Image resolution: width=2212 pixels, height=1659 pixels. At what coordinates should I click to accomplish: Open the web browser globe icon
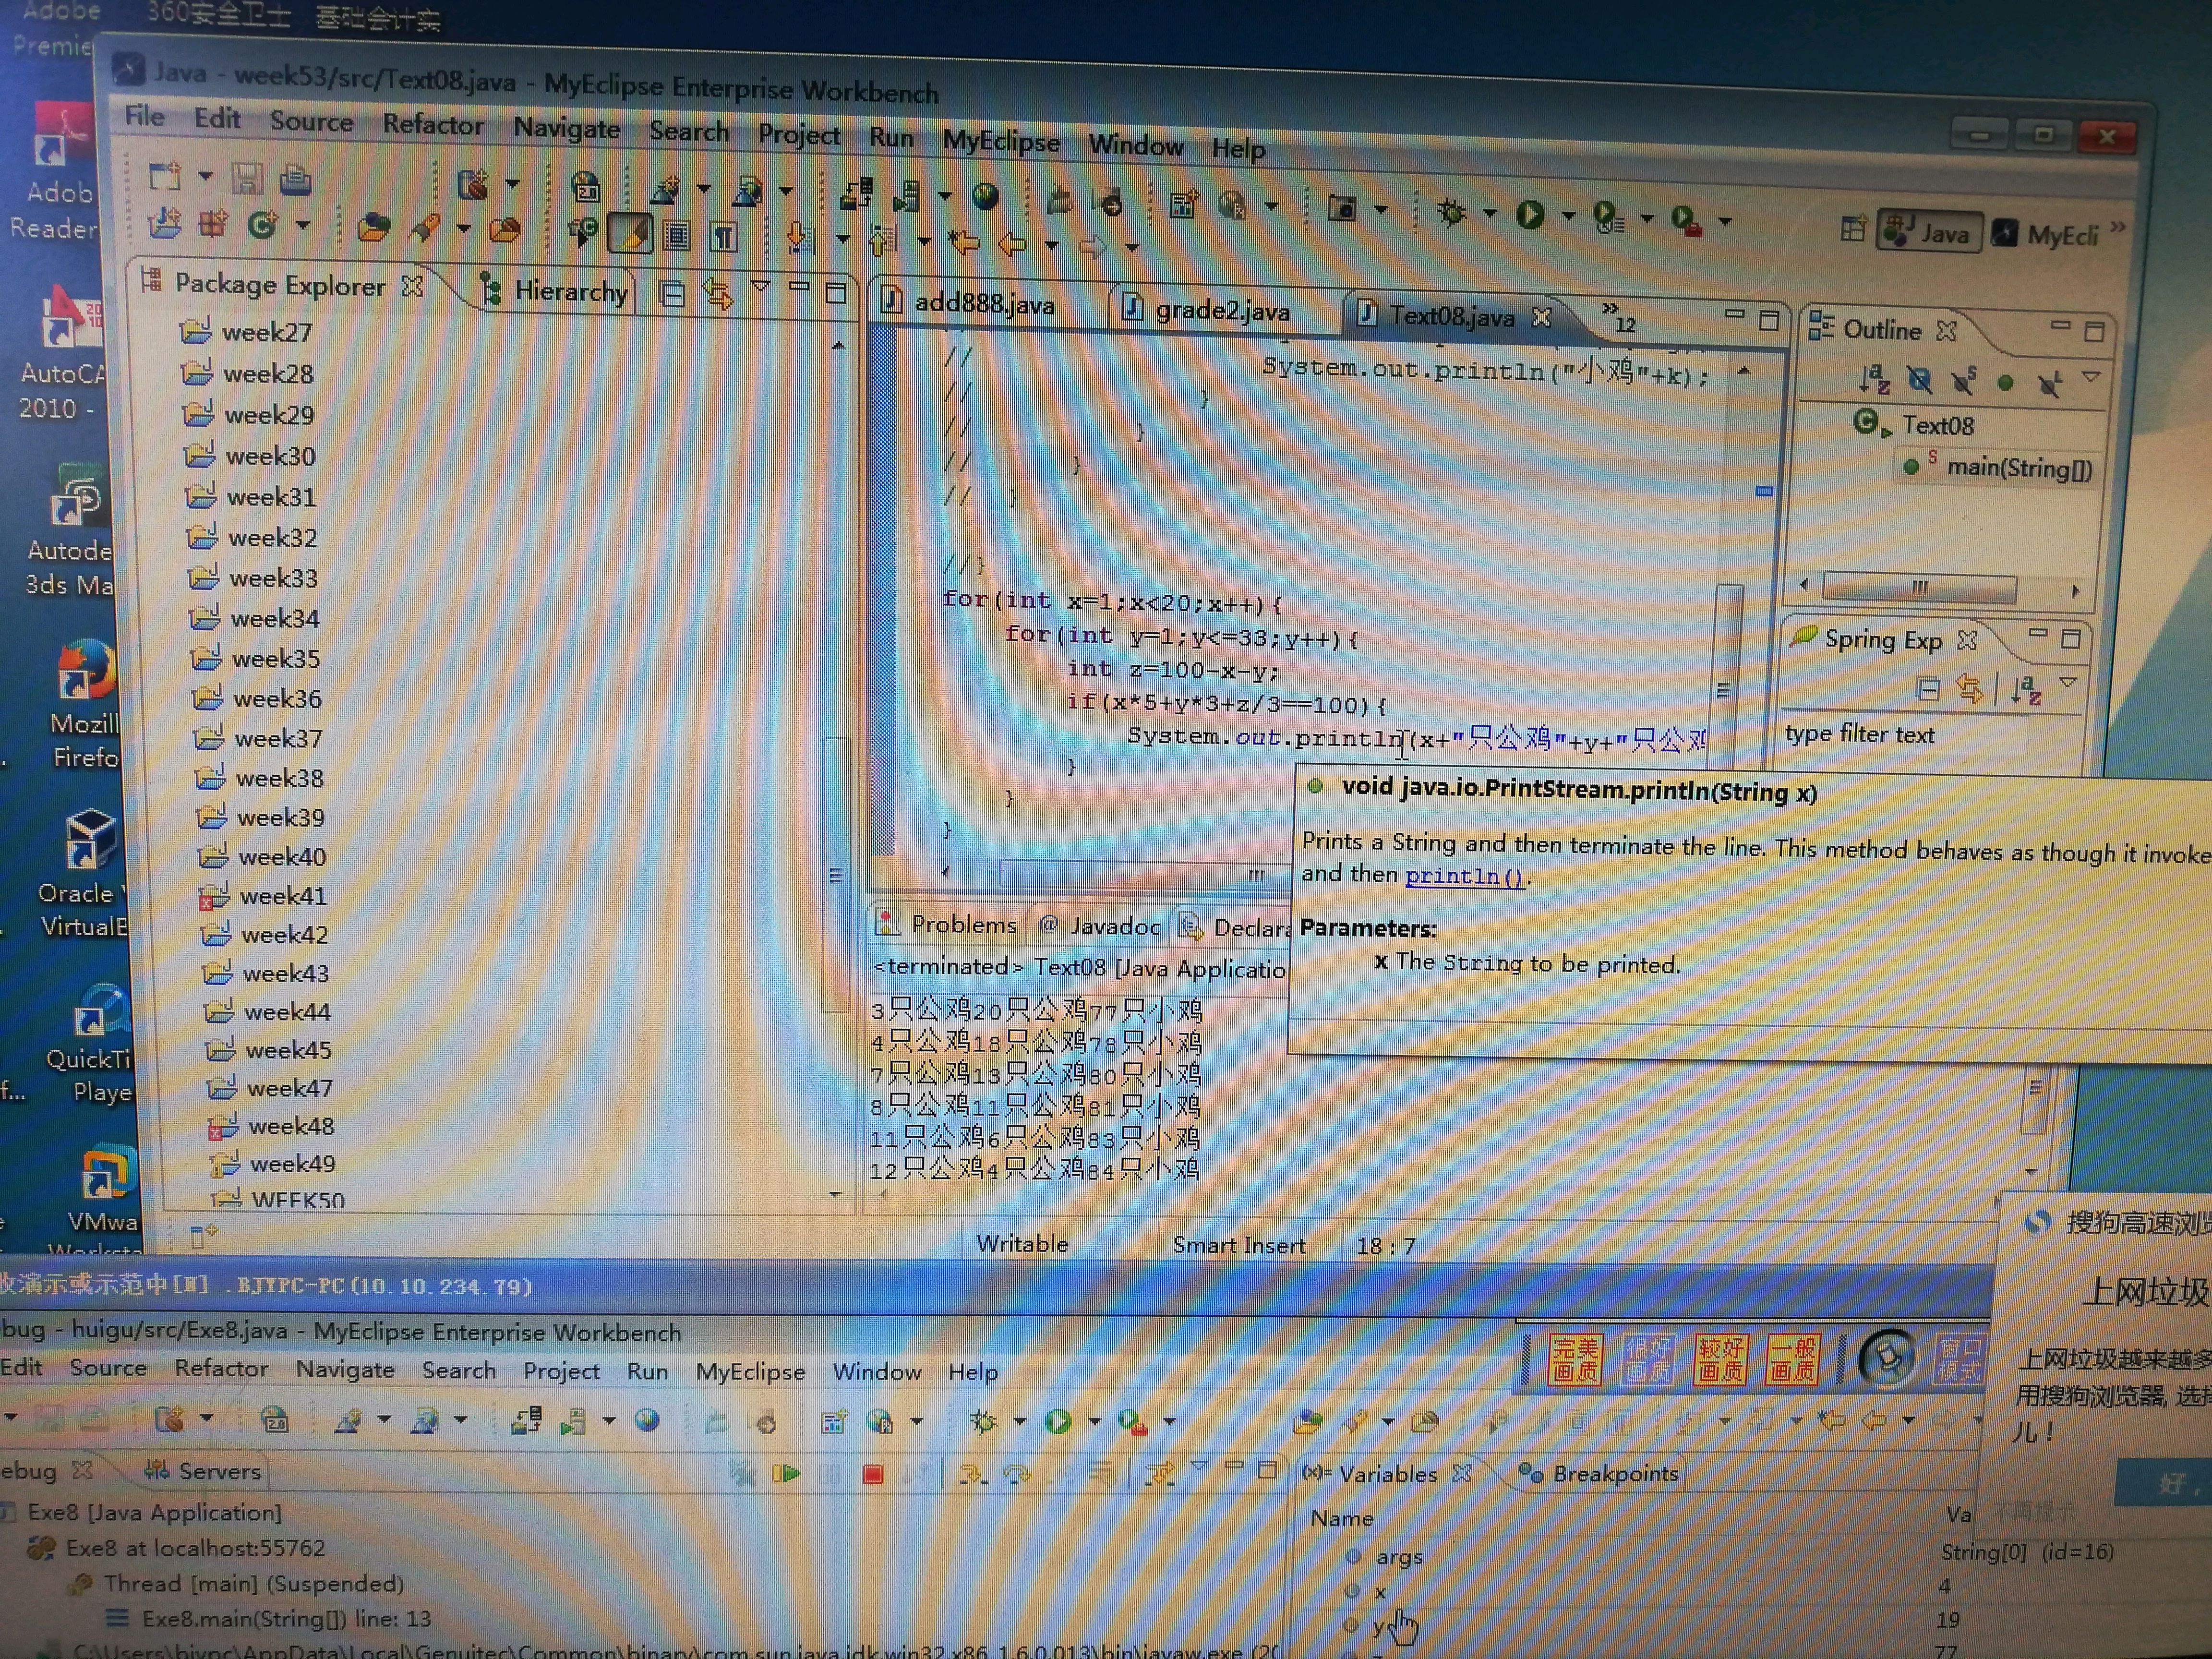(985, 196)
